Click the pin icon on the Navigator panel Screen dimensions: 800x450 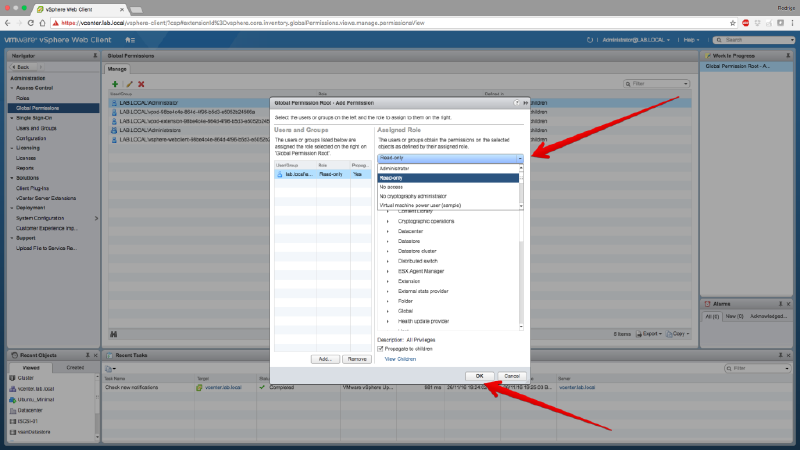pos(94,56)
